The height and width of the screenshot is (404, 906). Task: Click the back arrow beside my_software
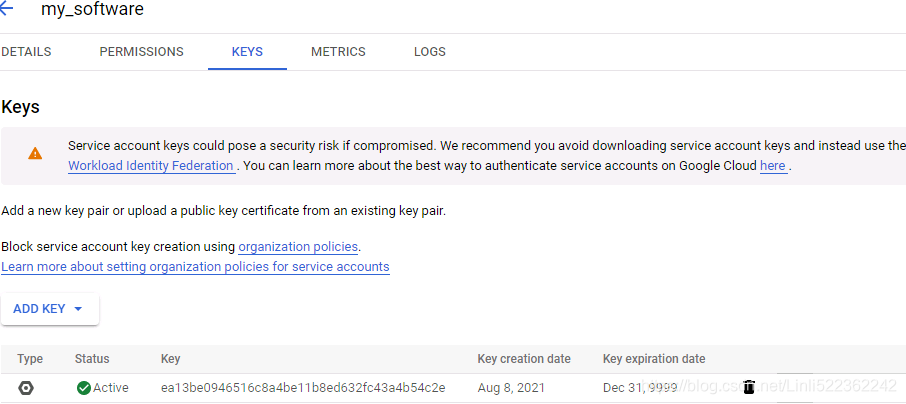tap(6, 9)
